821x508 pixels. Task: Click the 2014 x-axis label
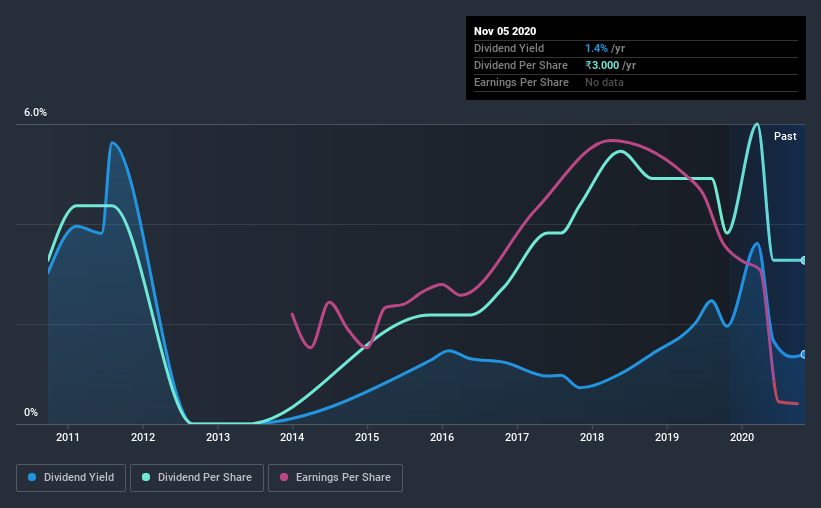(x=292, y=437)
